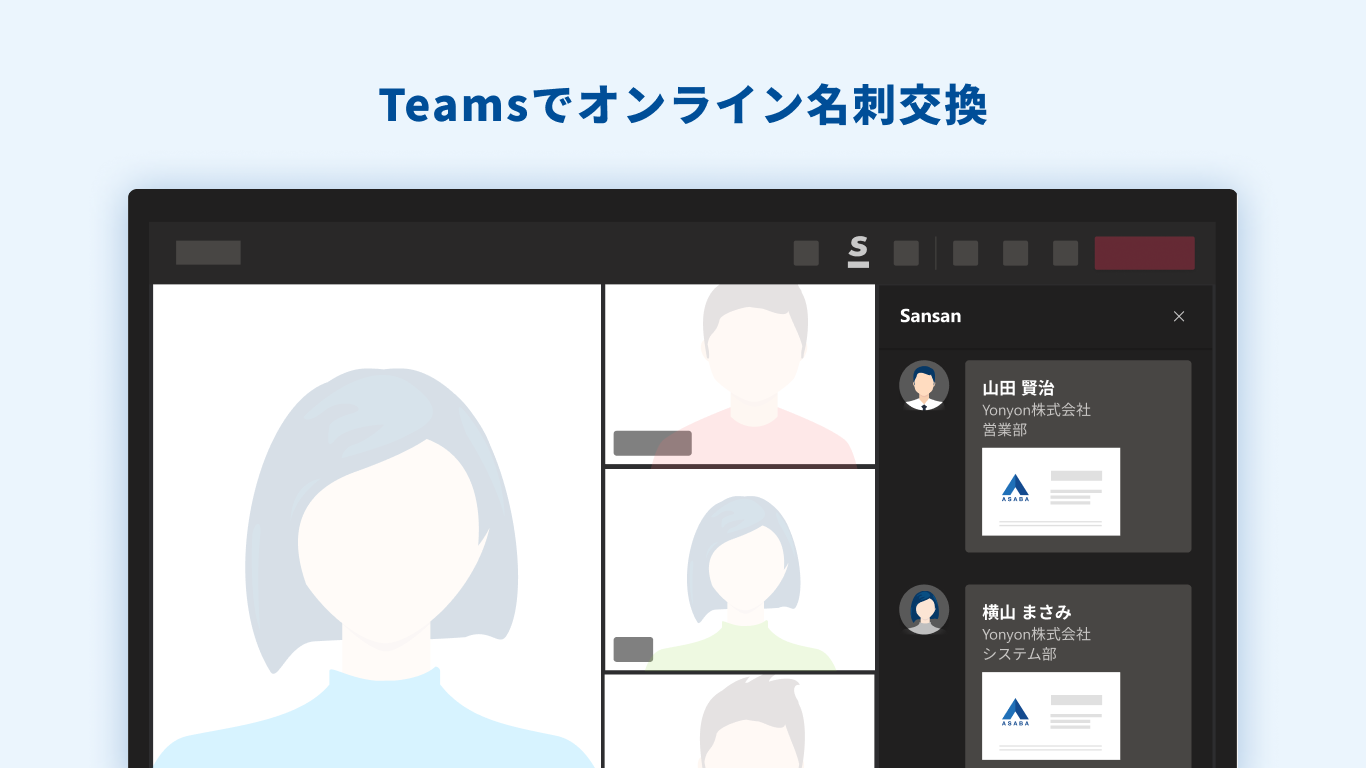Select the name 山田 賢治

pos(1018,388)
